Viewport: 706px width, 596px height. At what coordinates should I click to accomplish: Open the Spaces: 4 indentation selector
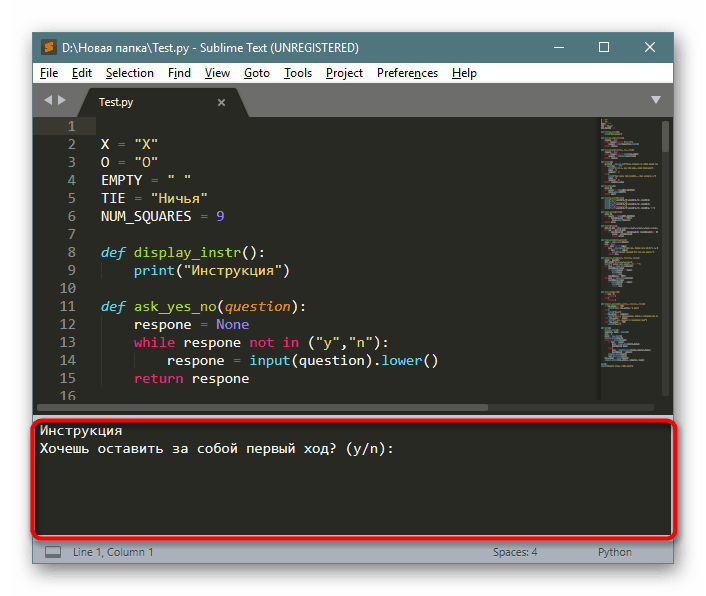point(515,552)
